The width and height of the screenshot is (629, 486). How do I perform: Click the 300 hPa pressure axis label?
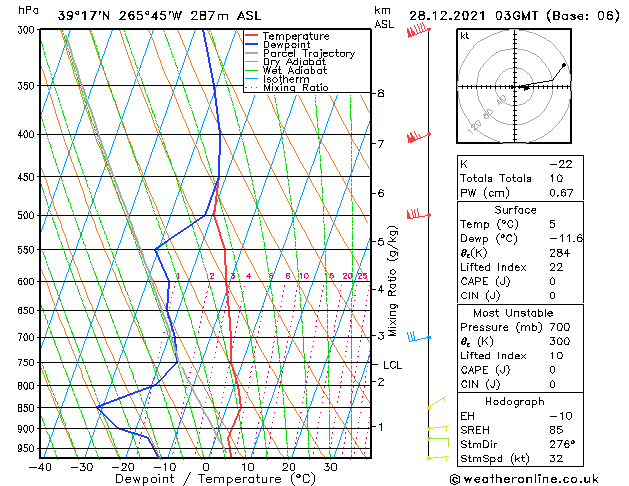(x=26, y=30)
